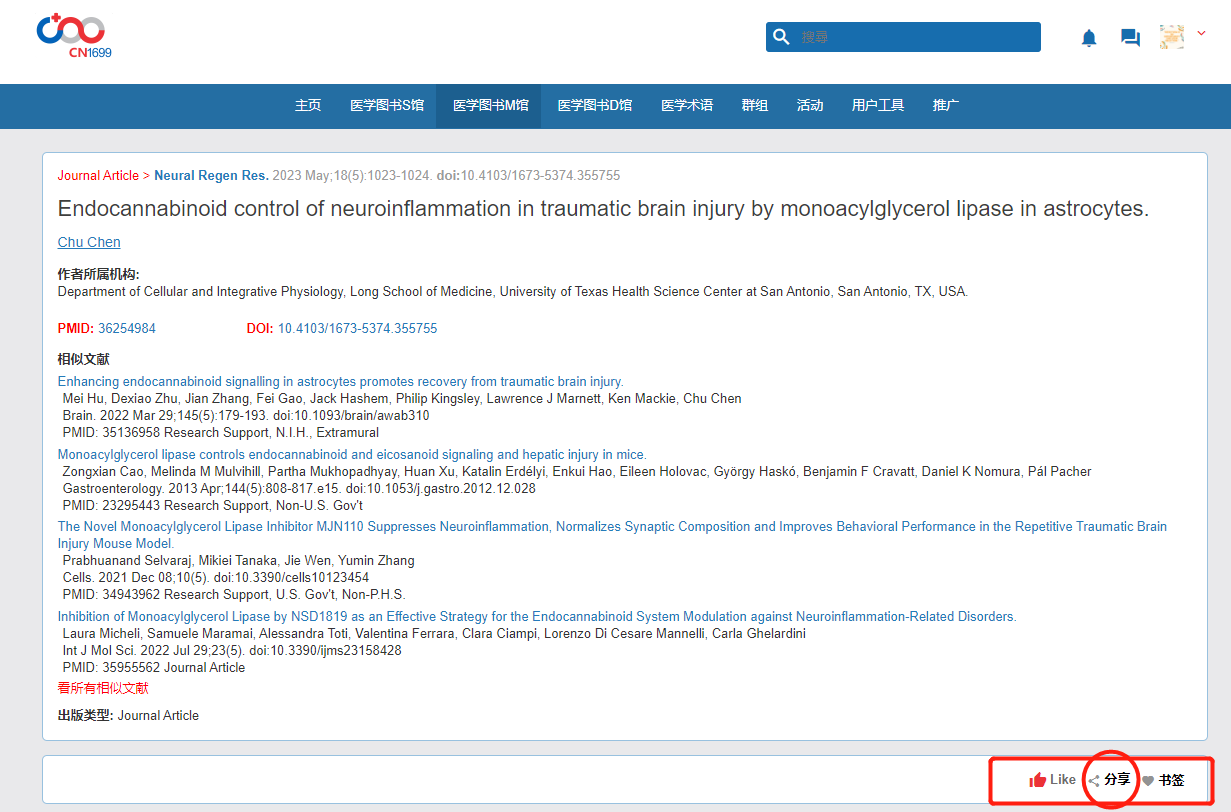Click the magnifier search icon
Image resolution: width=1231 pixels, height=812 pixels.
(781, 37)
